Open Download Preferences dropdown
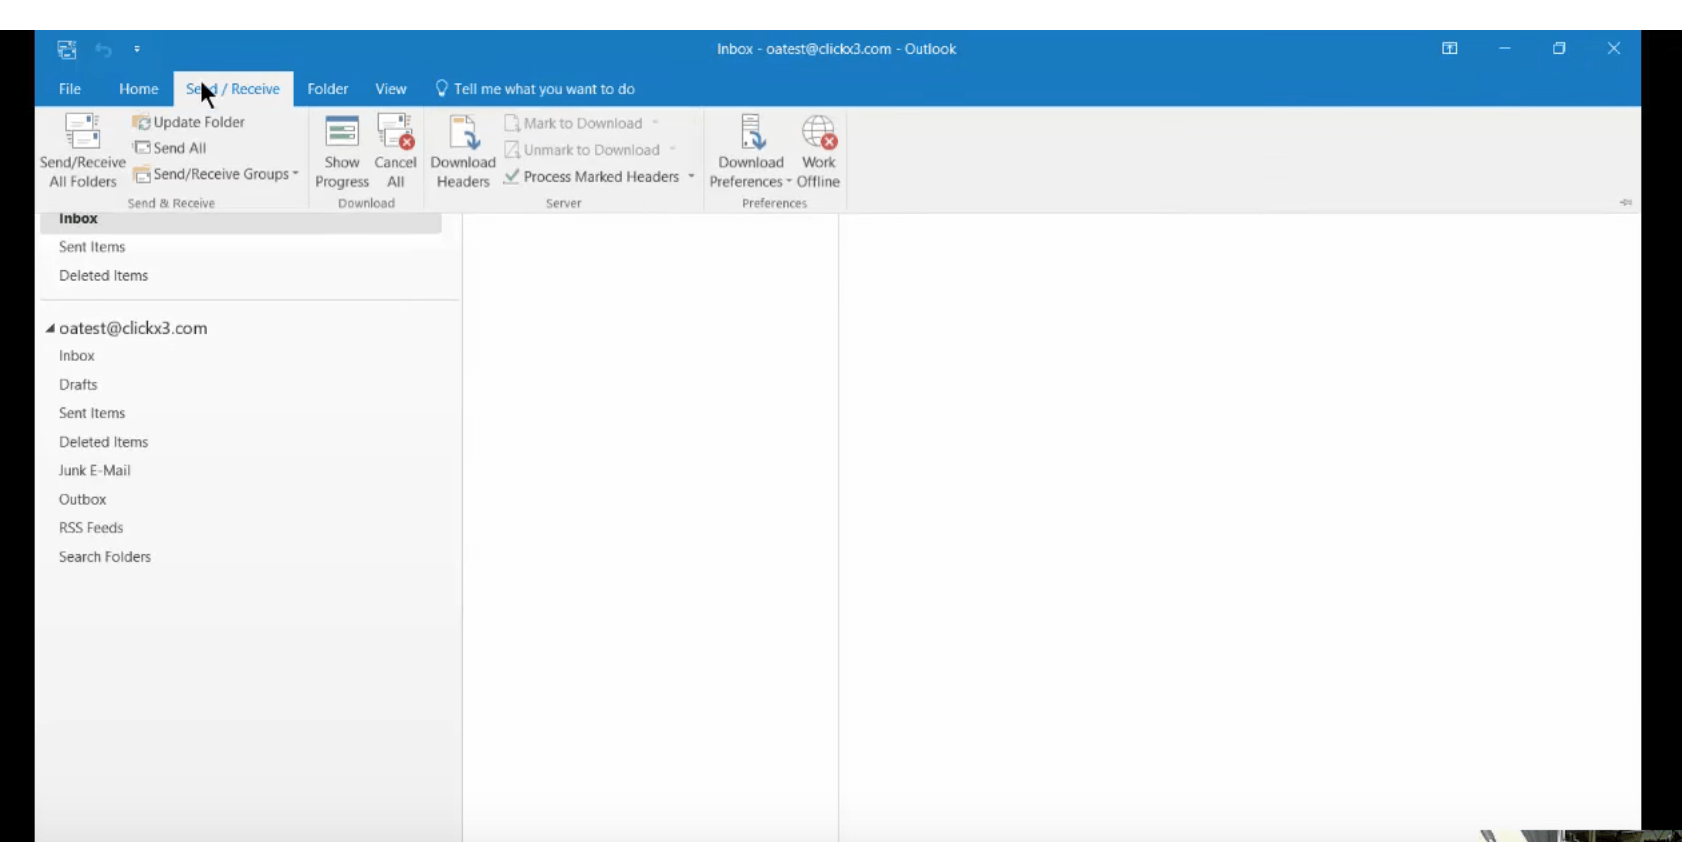Screen dimensions: 1682x842 point(750,152)
